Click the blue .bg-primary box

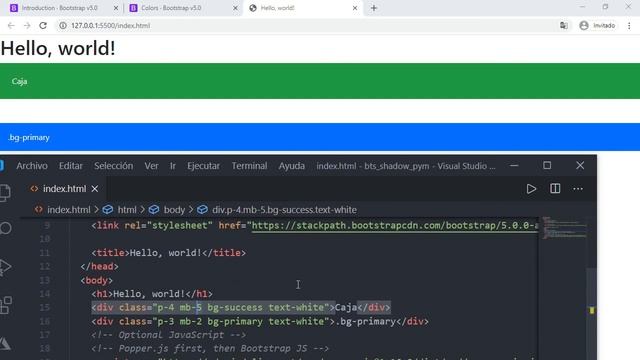pyautogui.click(x=320, y=137)
